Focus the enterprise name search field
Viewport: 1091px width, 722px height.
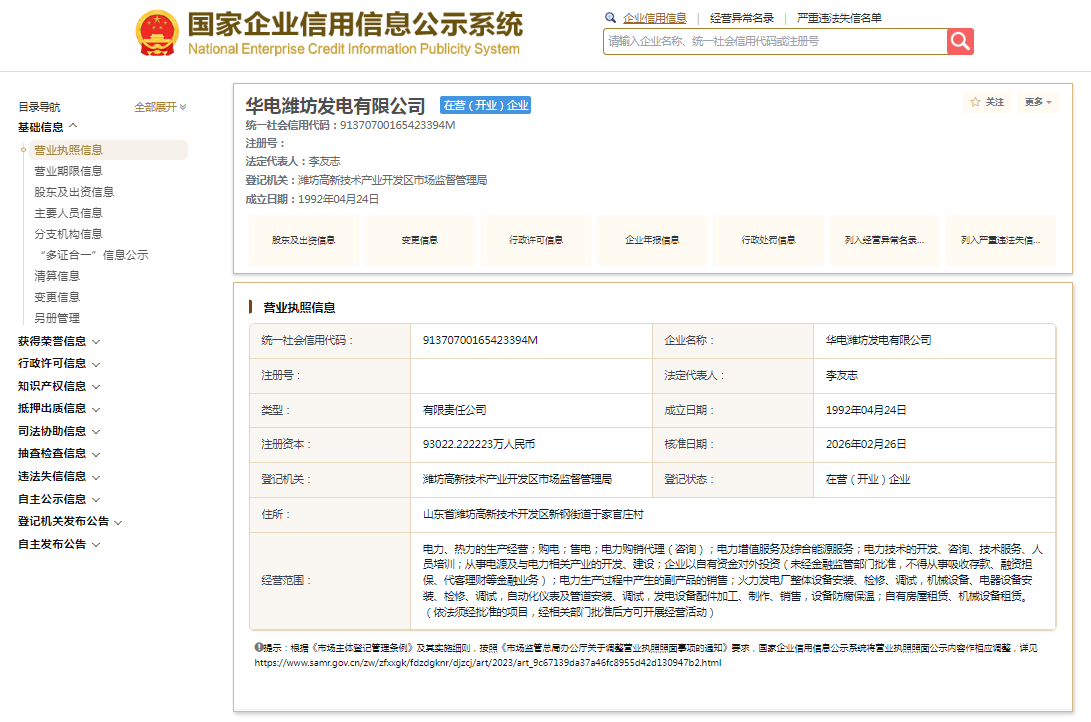pos(775,41)
